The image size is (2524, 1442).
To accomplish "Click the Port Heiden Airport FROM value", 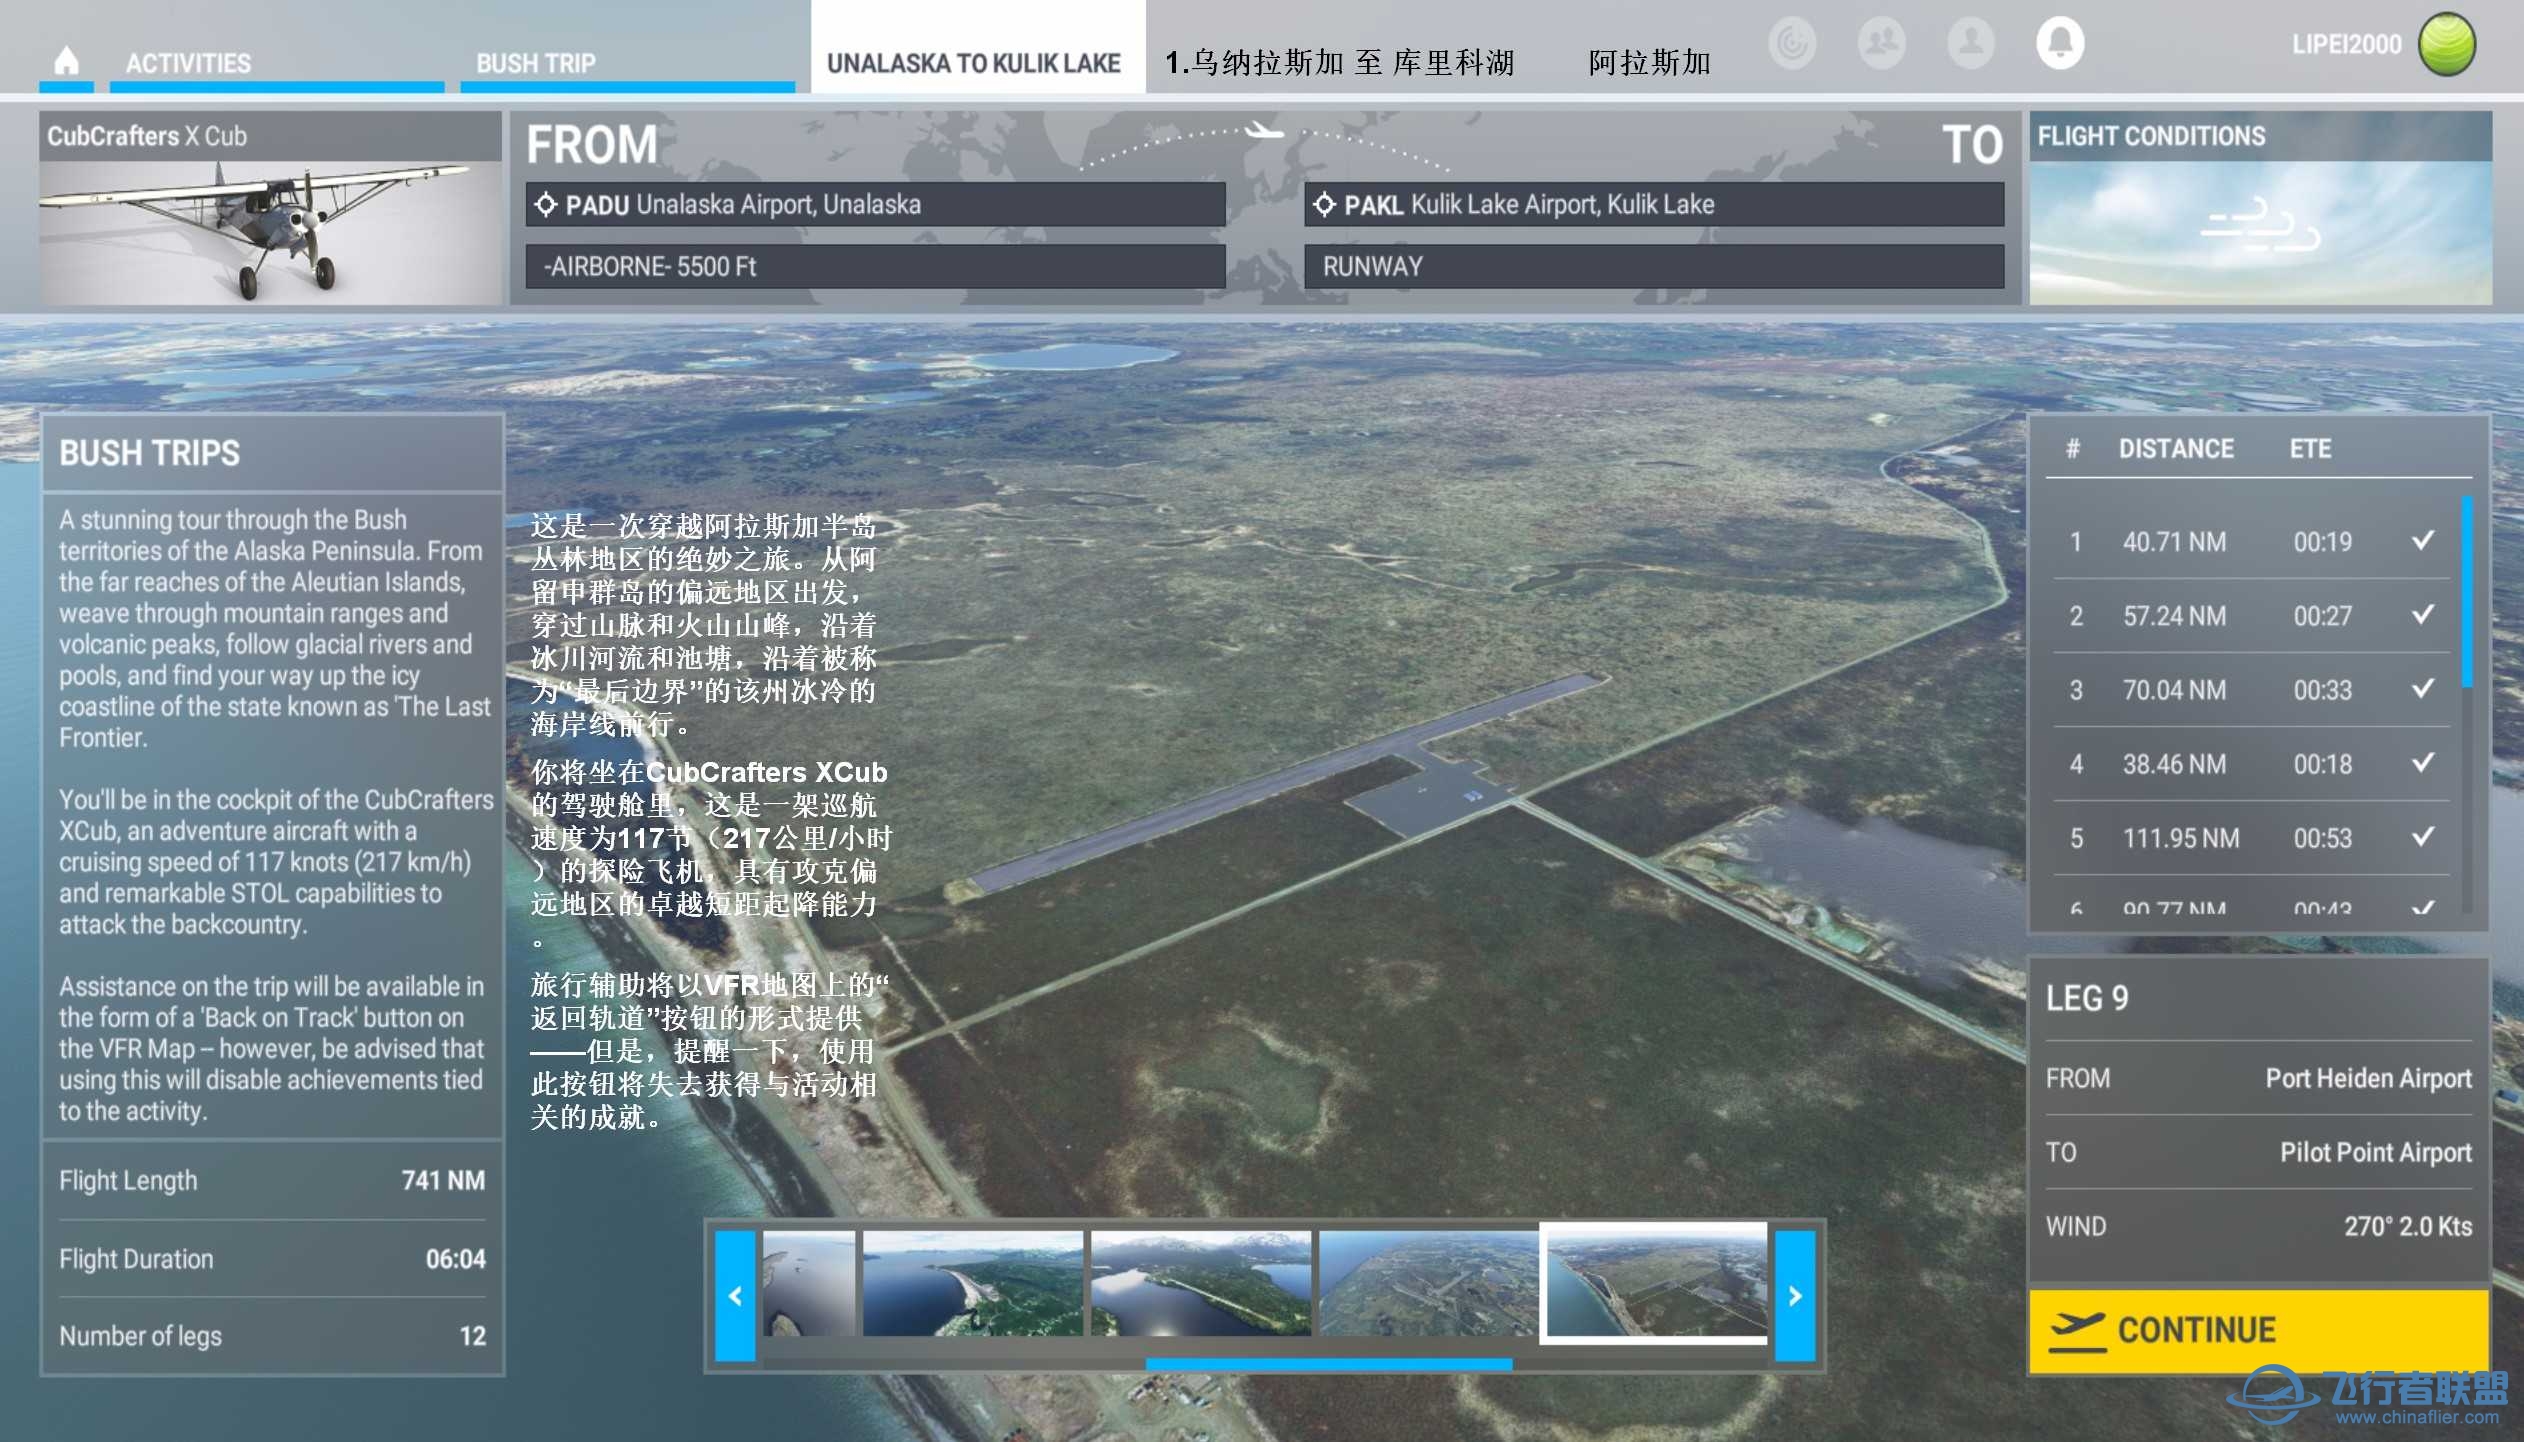I will coord(2368,1078).
